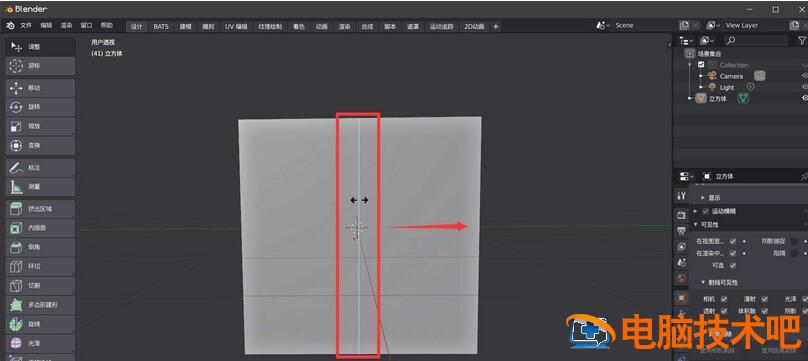Open the outliner editor type dropdown
This screenshot has height=361, width=808.
pos(686,40)
